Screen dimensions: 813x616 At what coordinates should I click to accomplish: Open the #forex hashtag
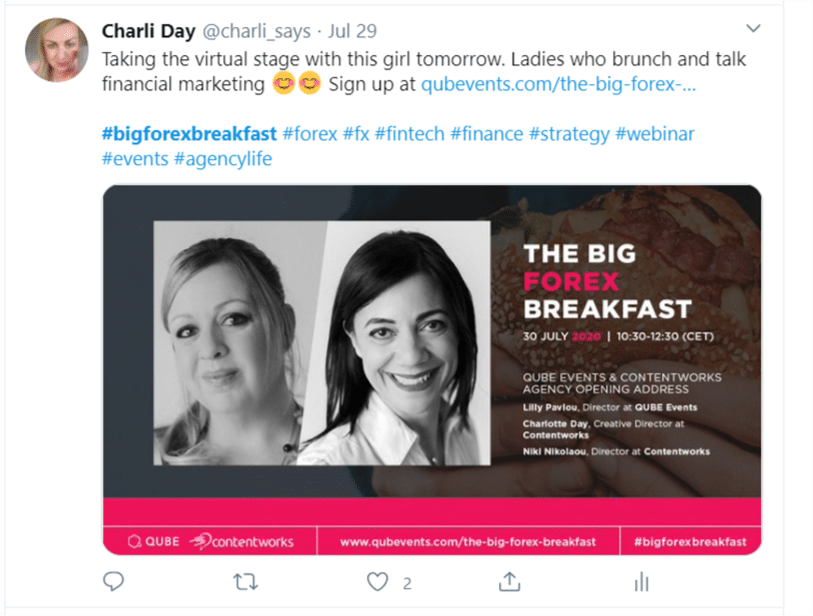tap(310, 134)
